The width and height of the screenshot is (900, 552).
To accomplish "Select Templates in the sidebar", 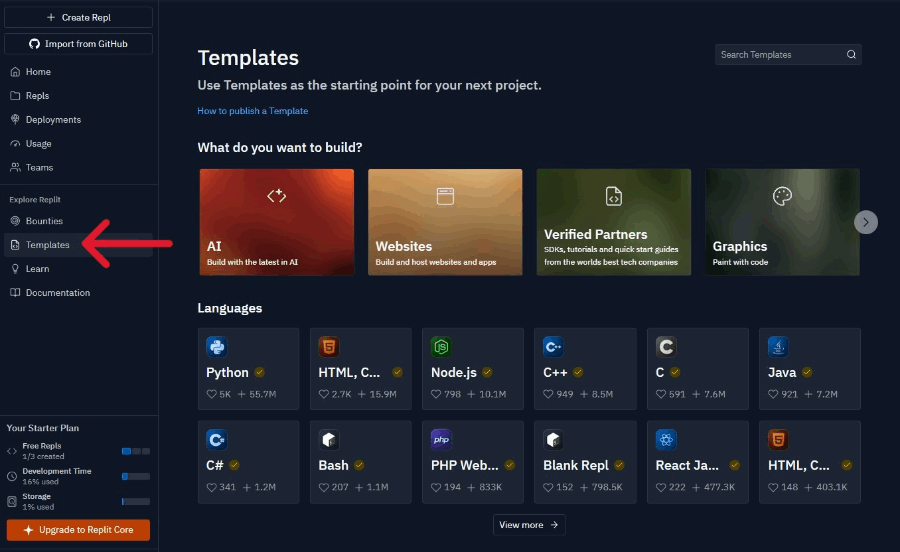I will [x=79, y=245].
